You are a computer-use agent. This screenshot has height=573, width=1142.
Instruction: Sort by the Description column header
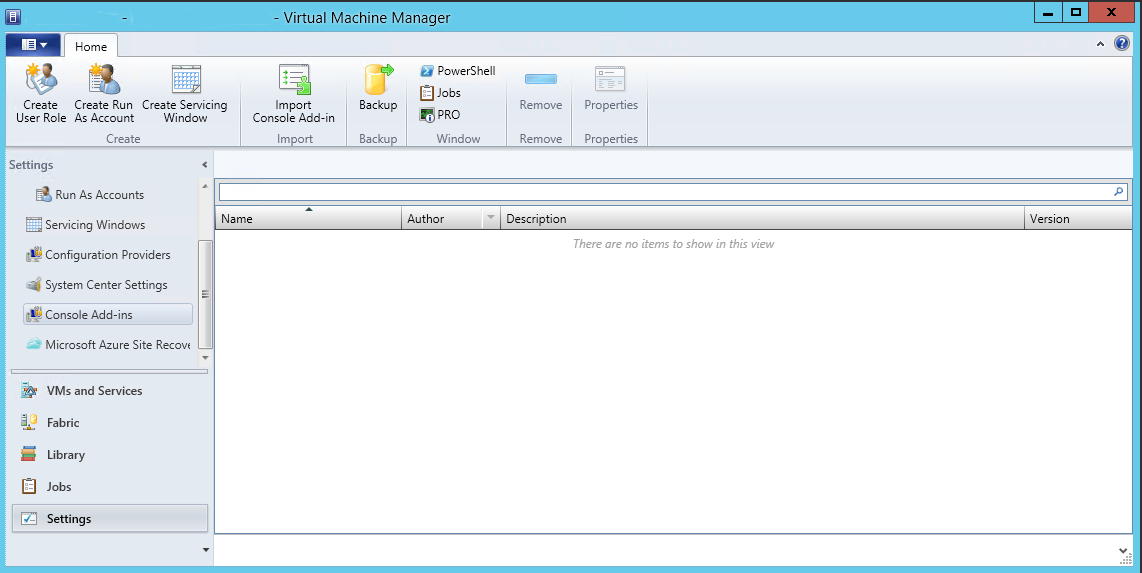click(762, 218)
